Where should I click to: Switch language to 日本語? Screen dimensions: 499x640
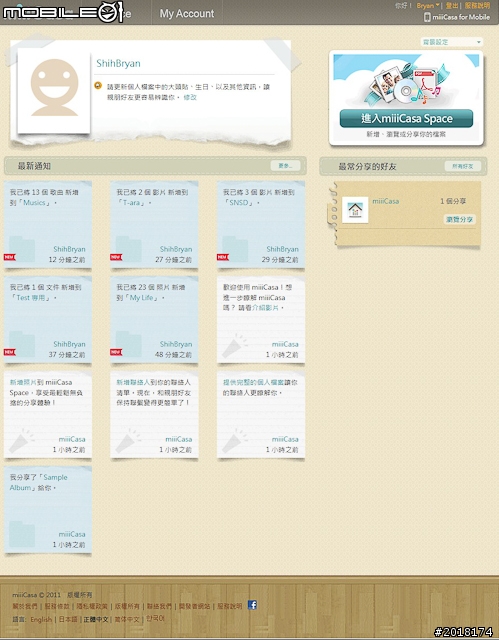68,619
